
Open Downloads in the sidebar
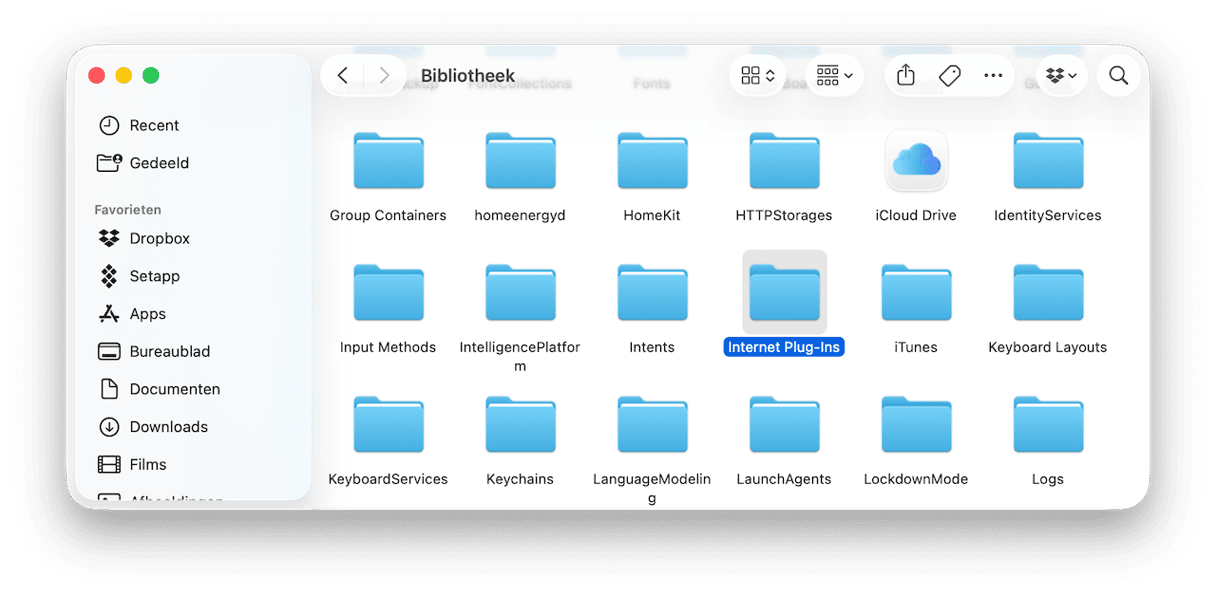(x=153, y=427)
